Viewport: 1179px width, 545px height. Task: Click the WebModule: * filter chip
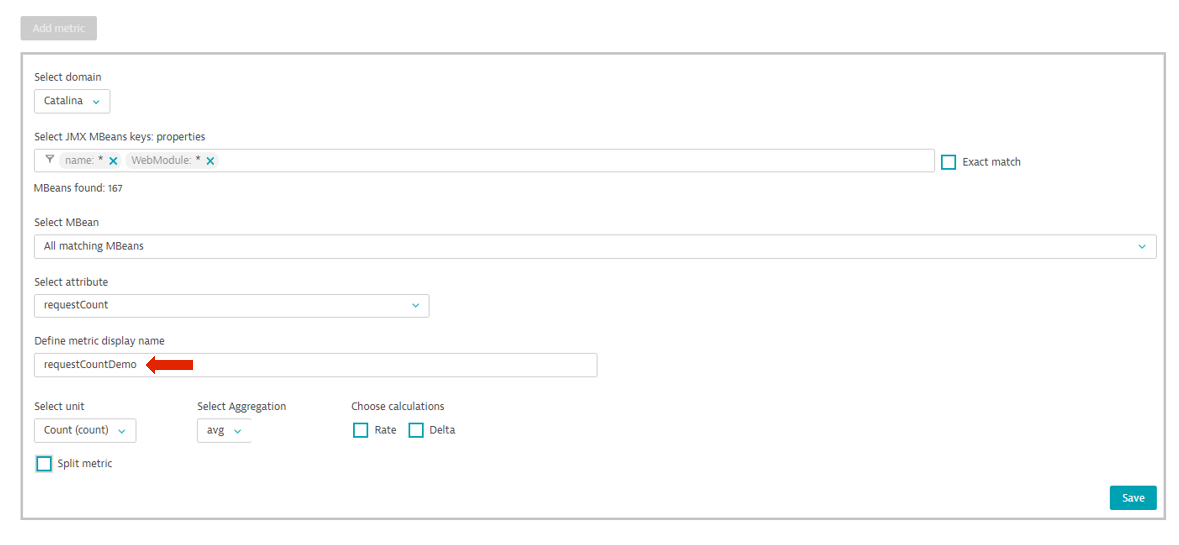[171, 161]
